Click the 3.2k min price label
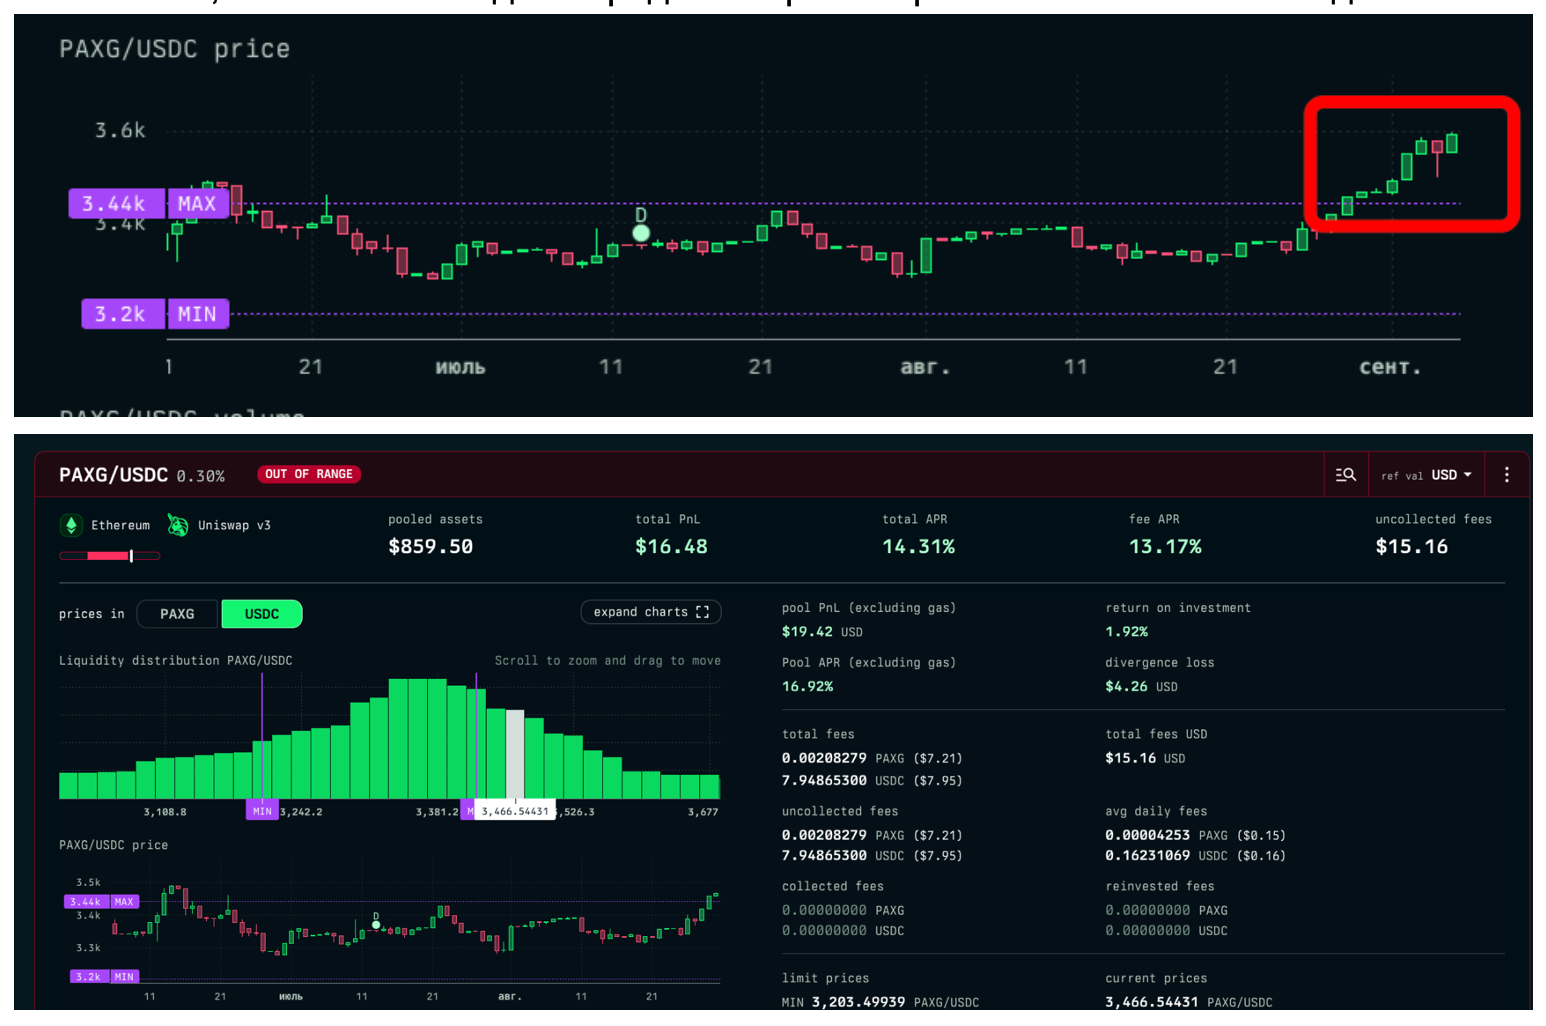This screenshot has height=1026, width=1546. (x=122, y=314)
